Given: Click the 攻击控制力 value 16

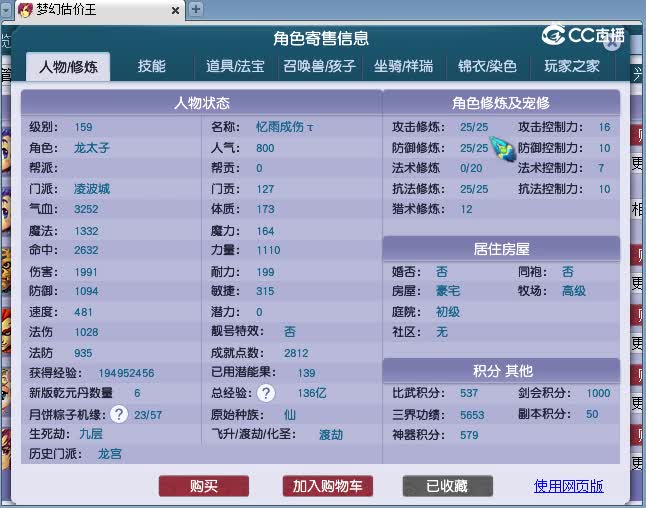Looking at the screenshot, I should pyautogui.click(x=604, y=127).
